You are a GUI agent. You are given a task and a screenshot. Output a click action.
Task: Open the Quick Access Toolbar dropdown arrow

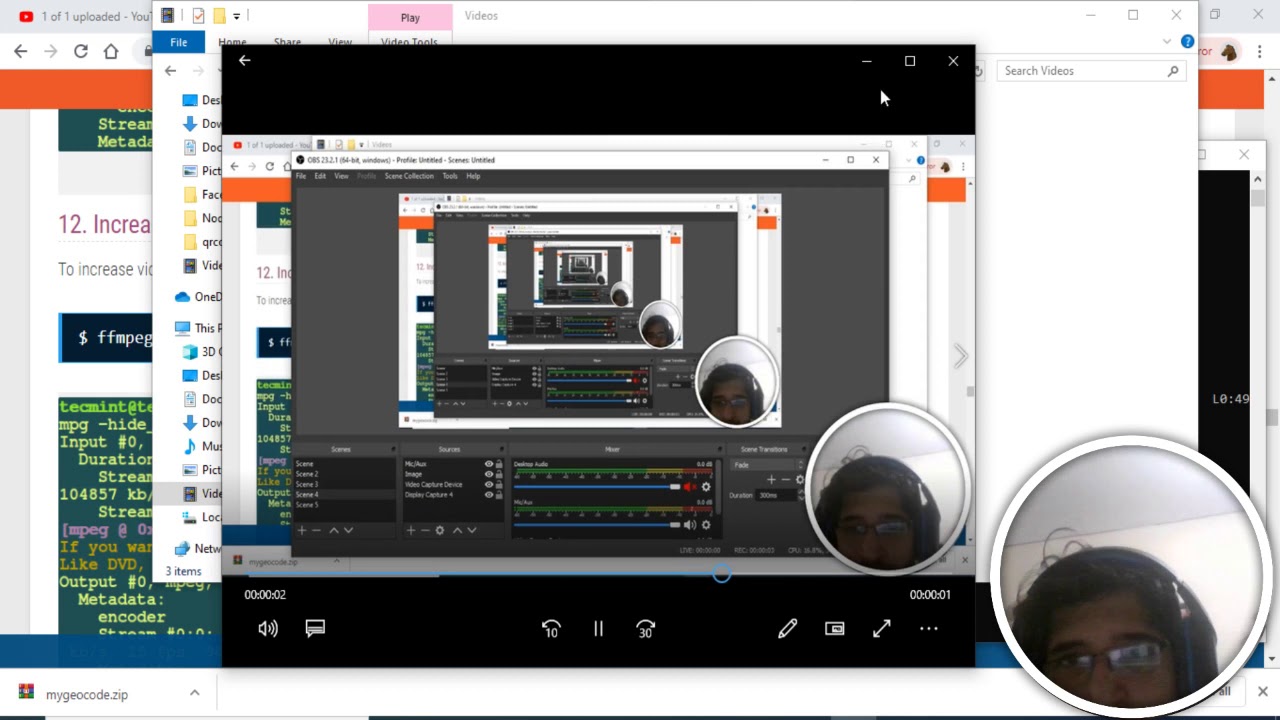pyautogui.click(x=237, y=16)
